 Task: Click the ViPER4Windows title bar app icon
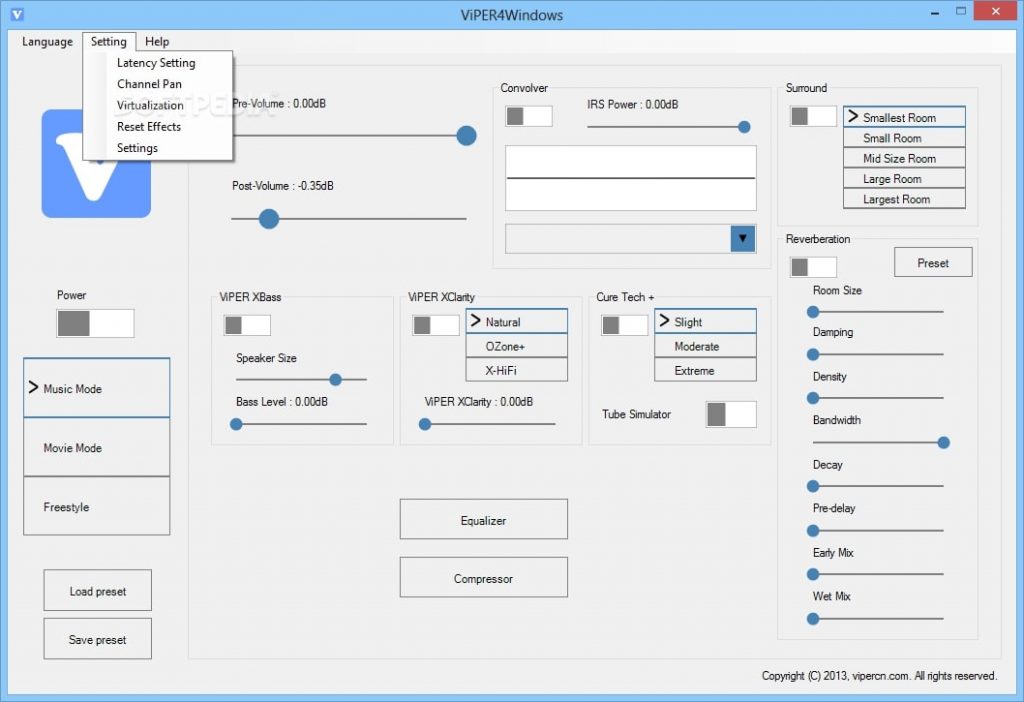[18, 14]
